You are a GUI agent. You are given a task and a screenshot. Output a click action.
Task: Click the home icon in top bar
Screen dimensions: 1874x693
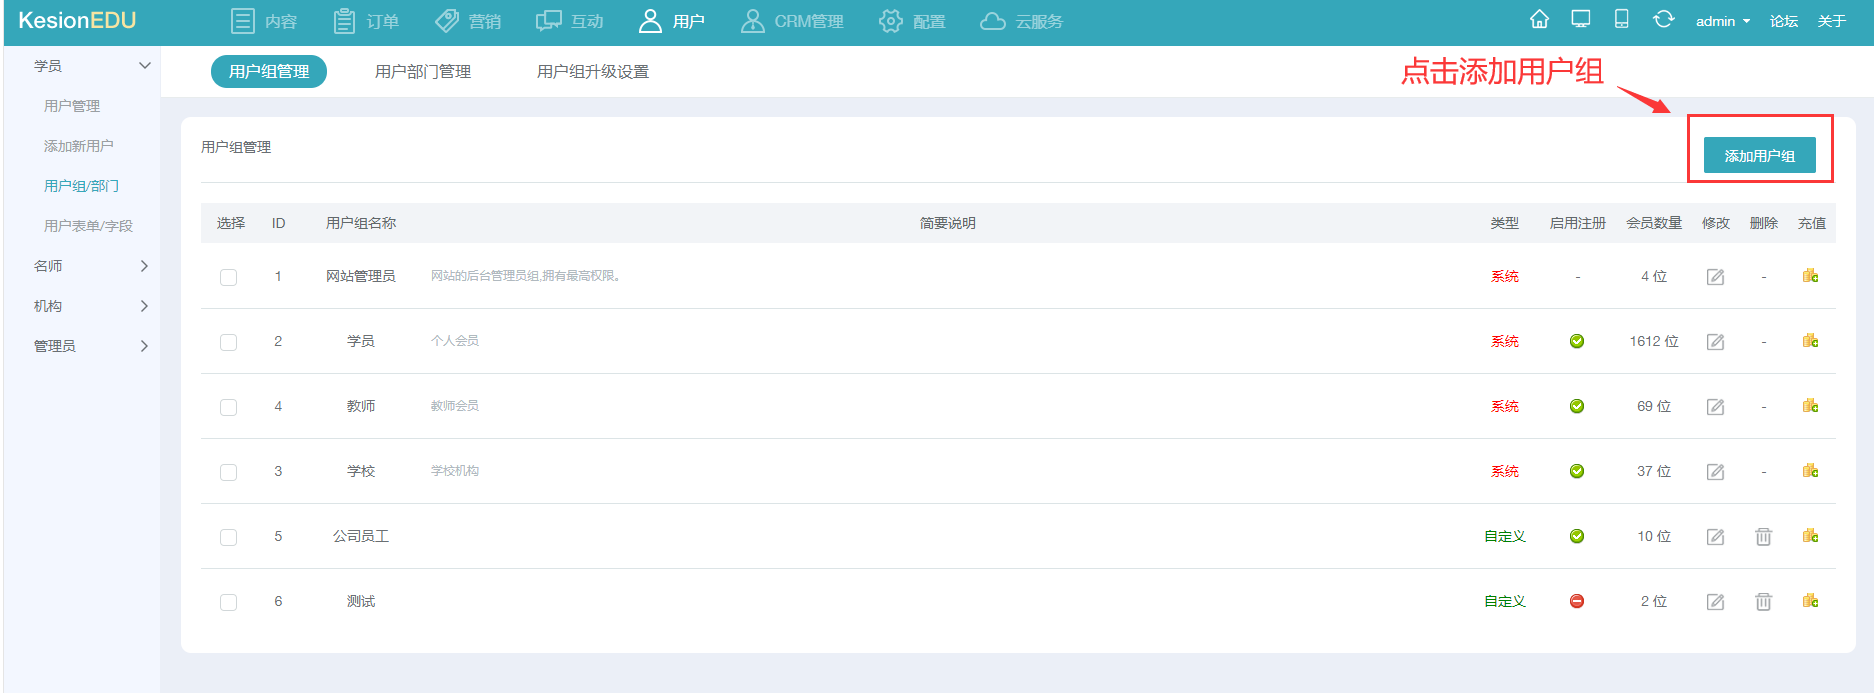(x=1539, y=20)
